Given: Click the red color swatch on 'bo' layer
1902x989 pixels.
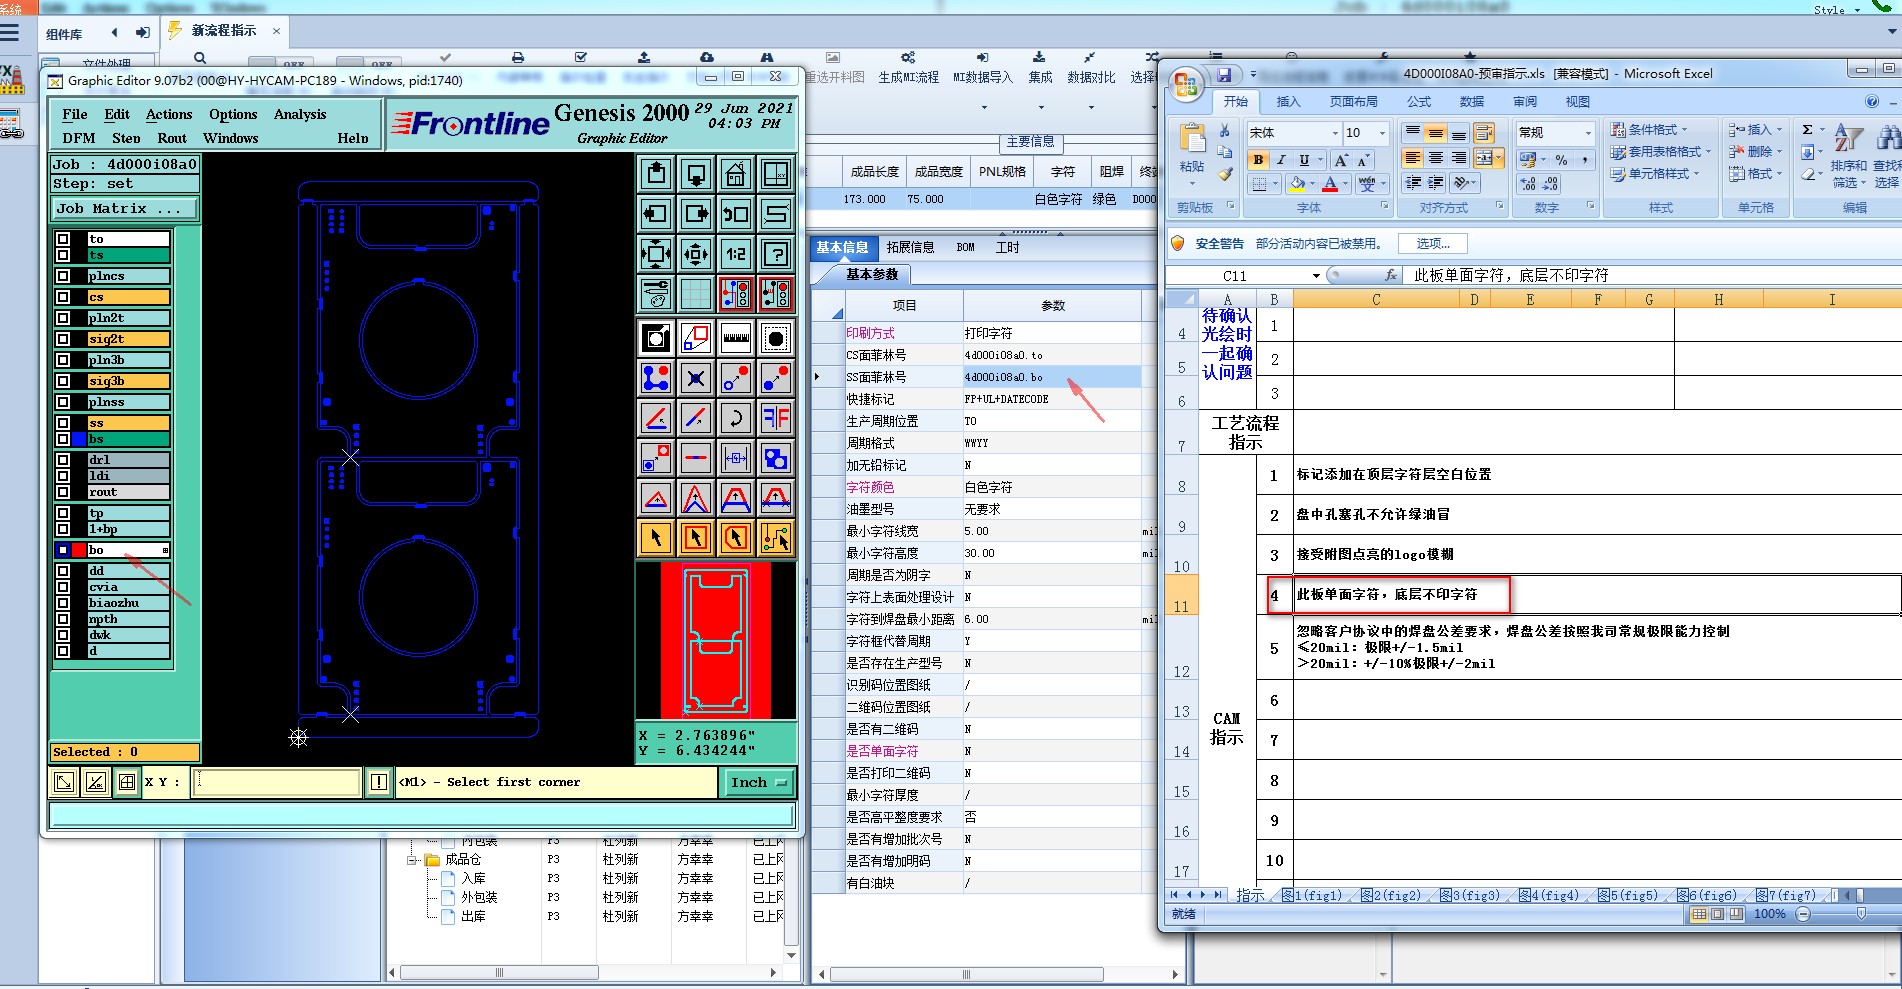Looking at the screenshot, I should click(79, 550).
